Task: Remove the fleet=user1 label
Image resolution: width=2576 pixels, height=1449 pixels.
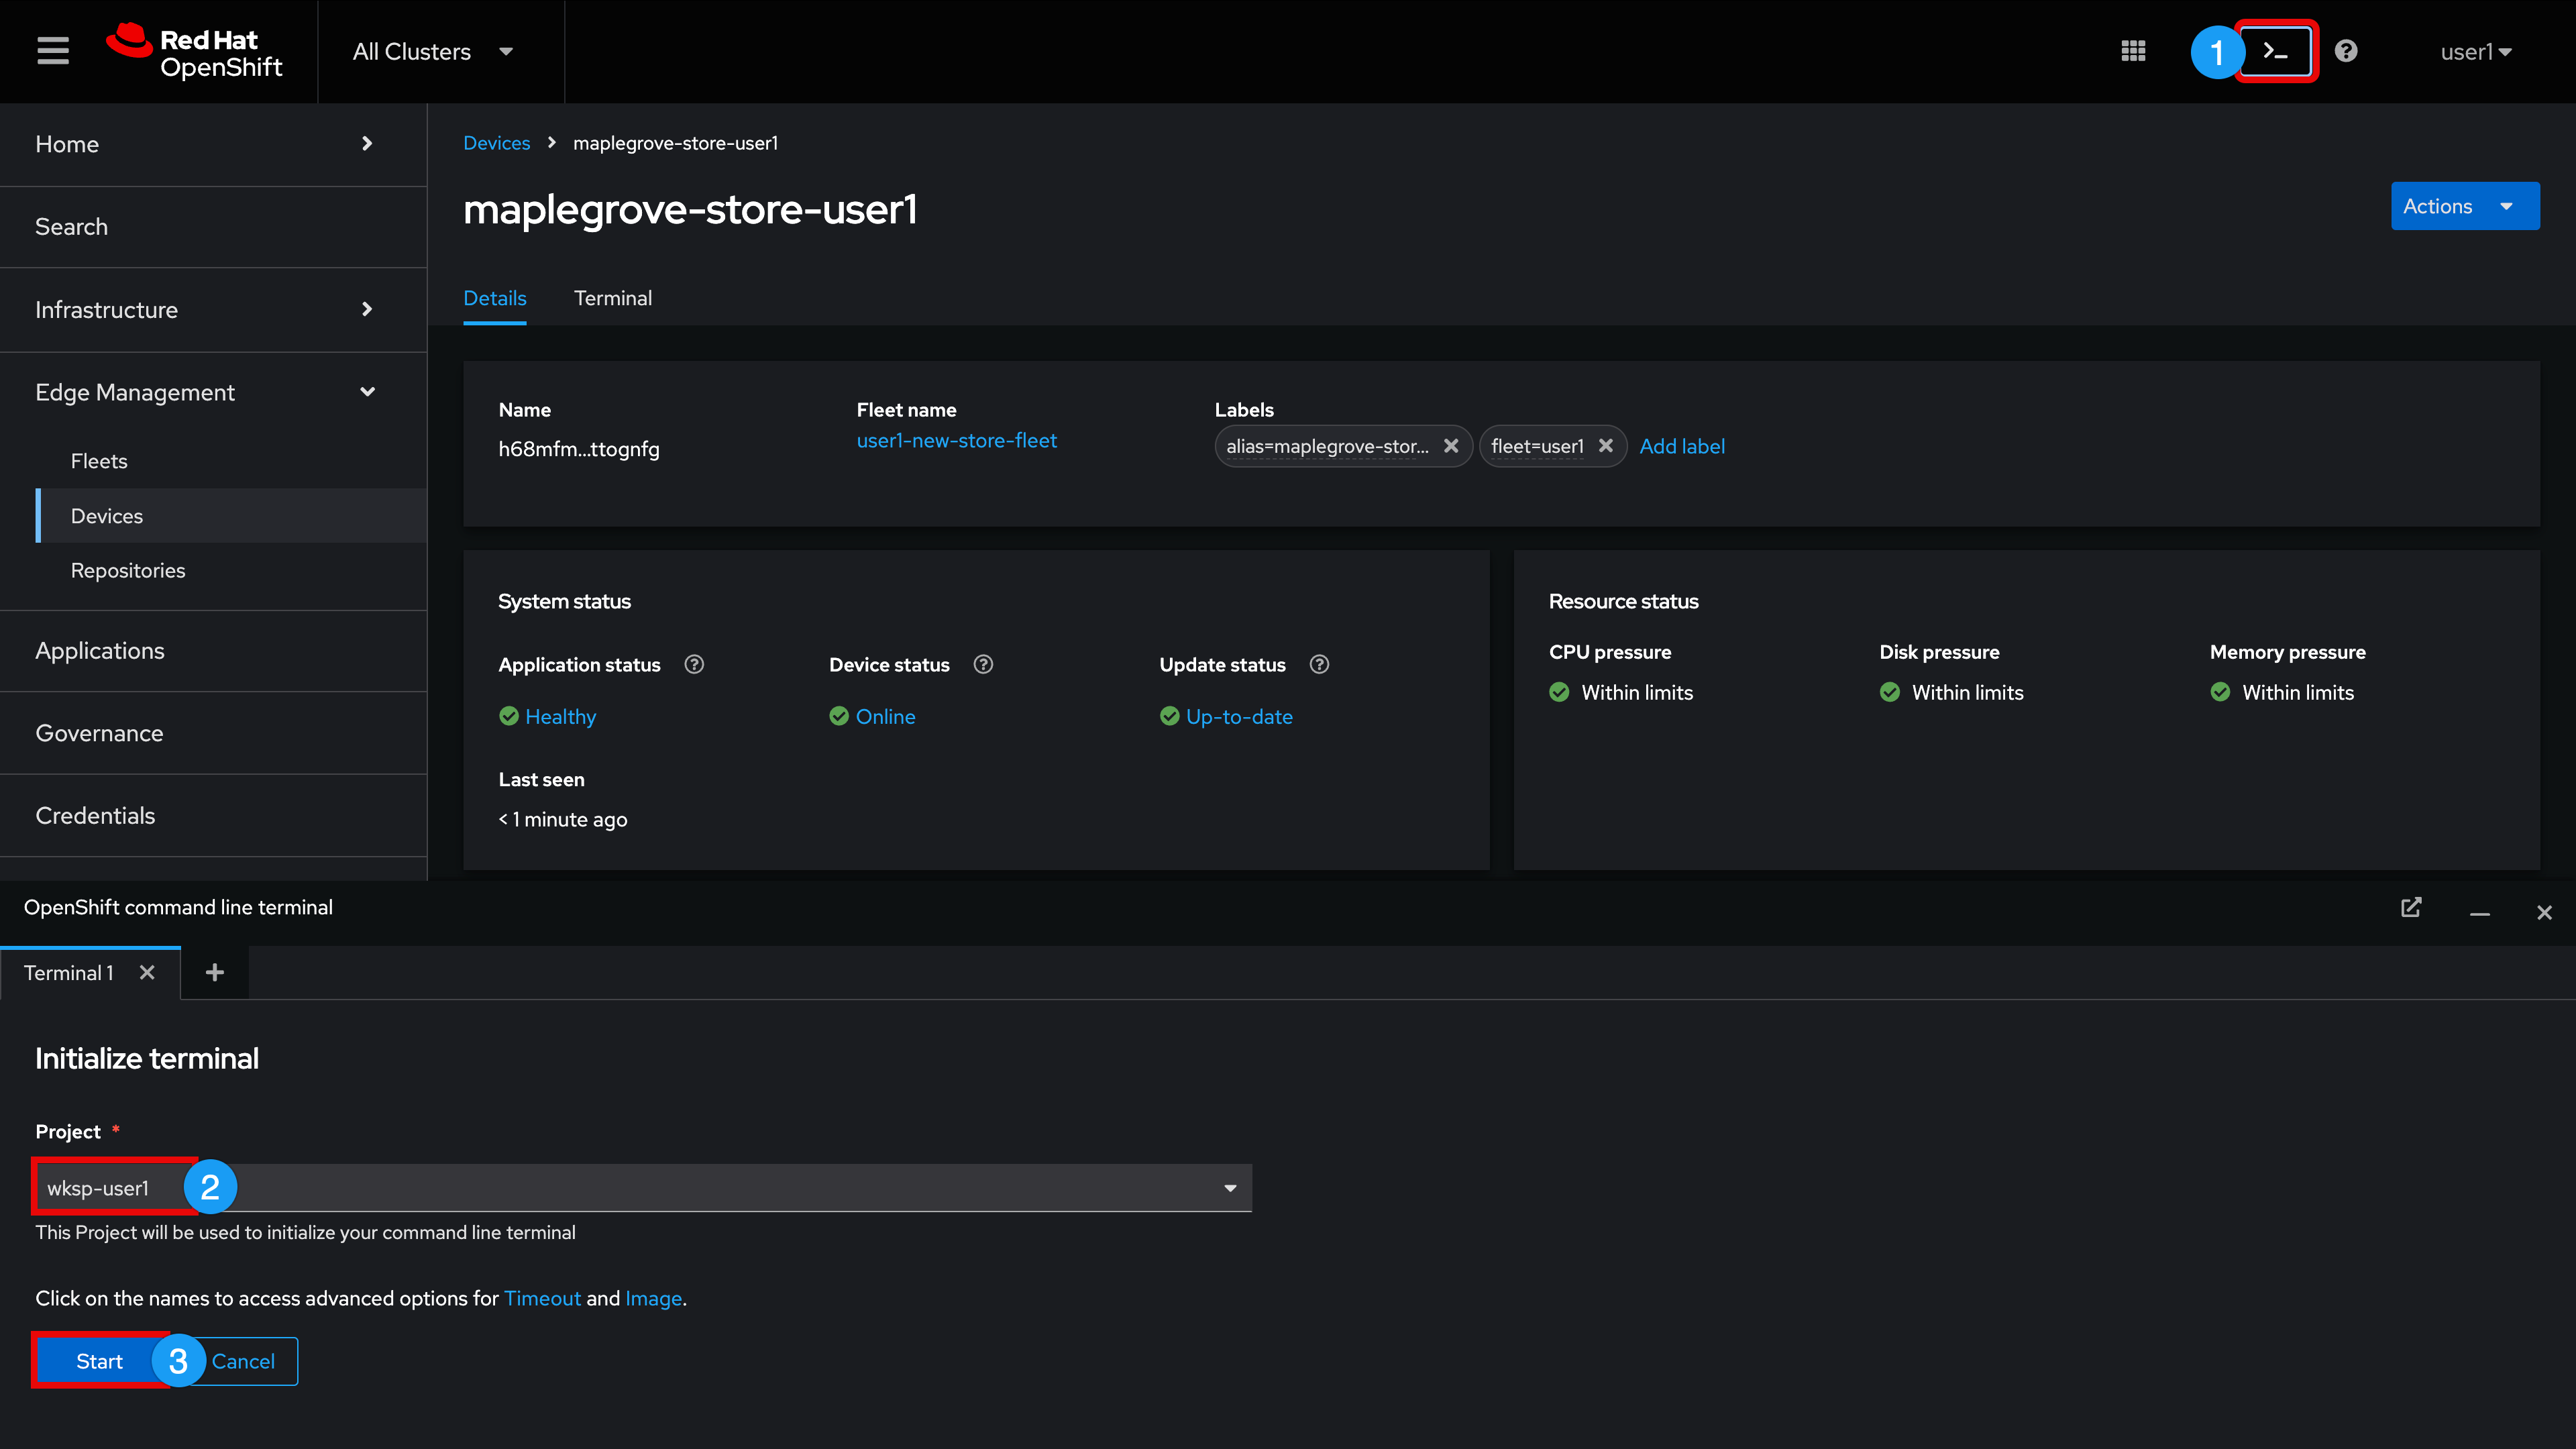Action: click(1605, 446)
